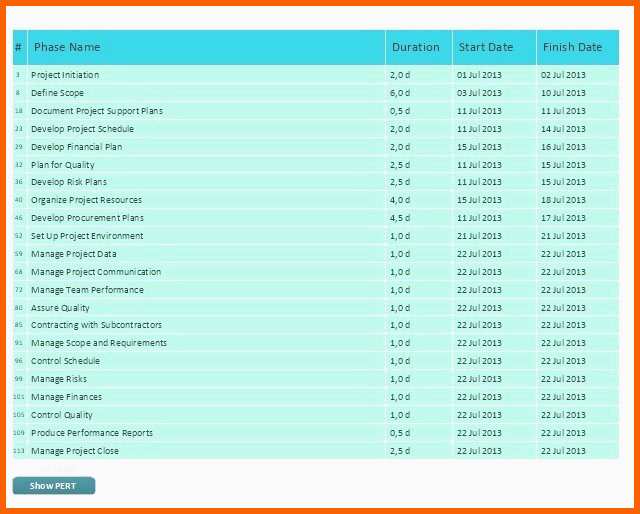This screenshot has height=514, width=640.
Task: Select the Plan for Quality phase
Action: (x=63, y=165)
